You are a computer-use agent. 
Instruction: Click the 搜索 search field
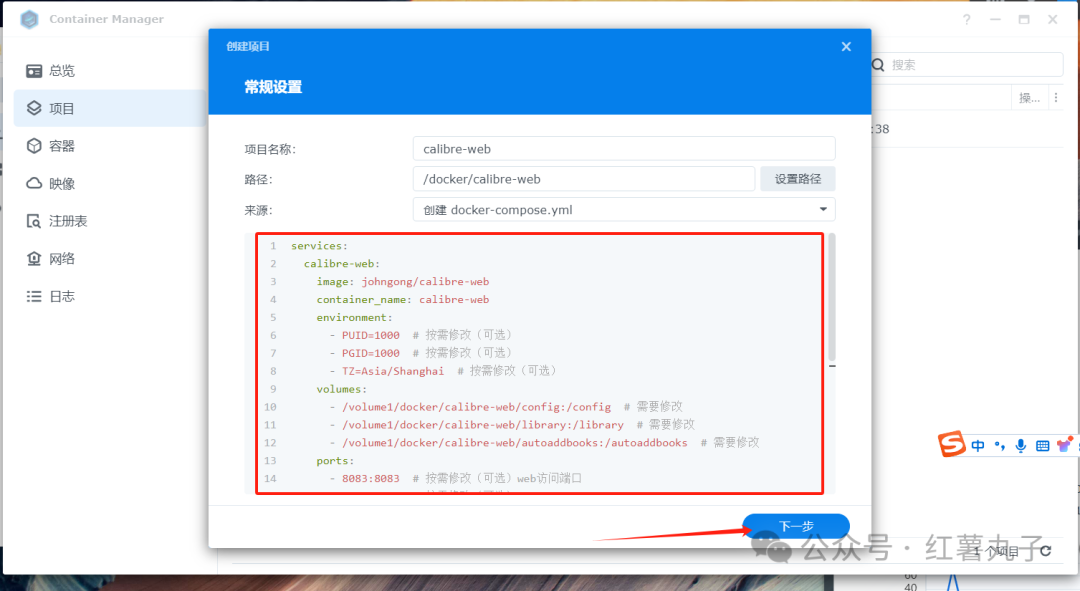point(967,65)
